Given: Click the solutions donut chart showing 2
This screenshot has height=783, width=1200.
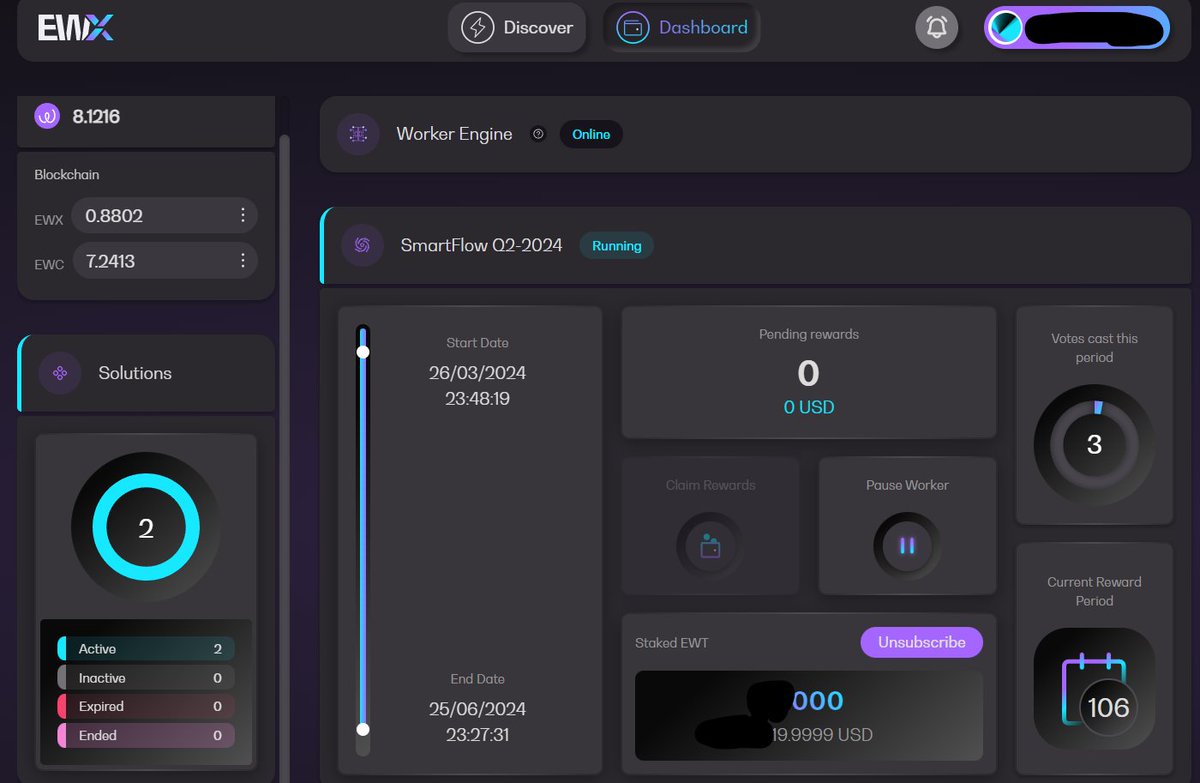Looking at the screenshot, I should [x=146, y=527].
